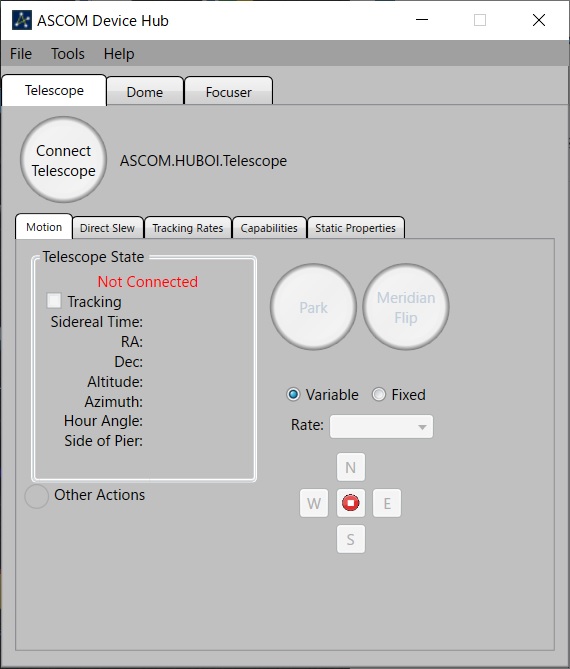Enable the Tracking checkbox
This screenshot has height=669, width=570.
click(54, 300)
